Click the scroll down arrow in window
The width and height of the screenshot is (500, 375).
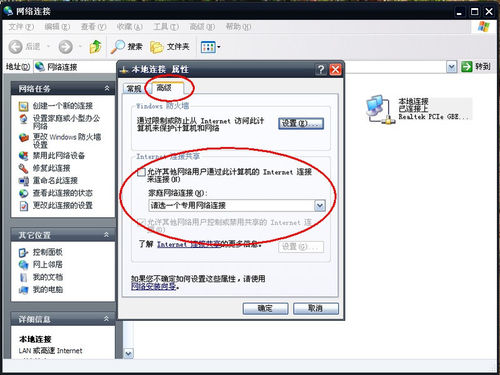coord(129,353)
